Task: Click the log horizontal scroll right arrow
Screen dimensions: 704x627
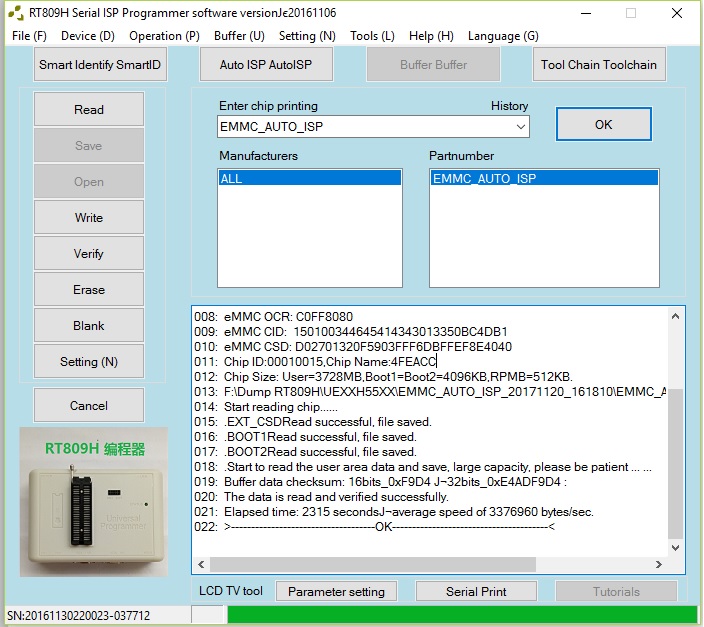Action: pyautogui.click(x=659, y=565)
